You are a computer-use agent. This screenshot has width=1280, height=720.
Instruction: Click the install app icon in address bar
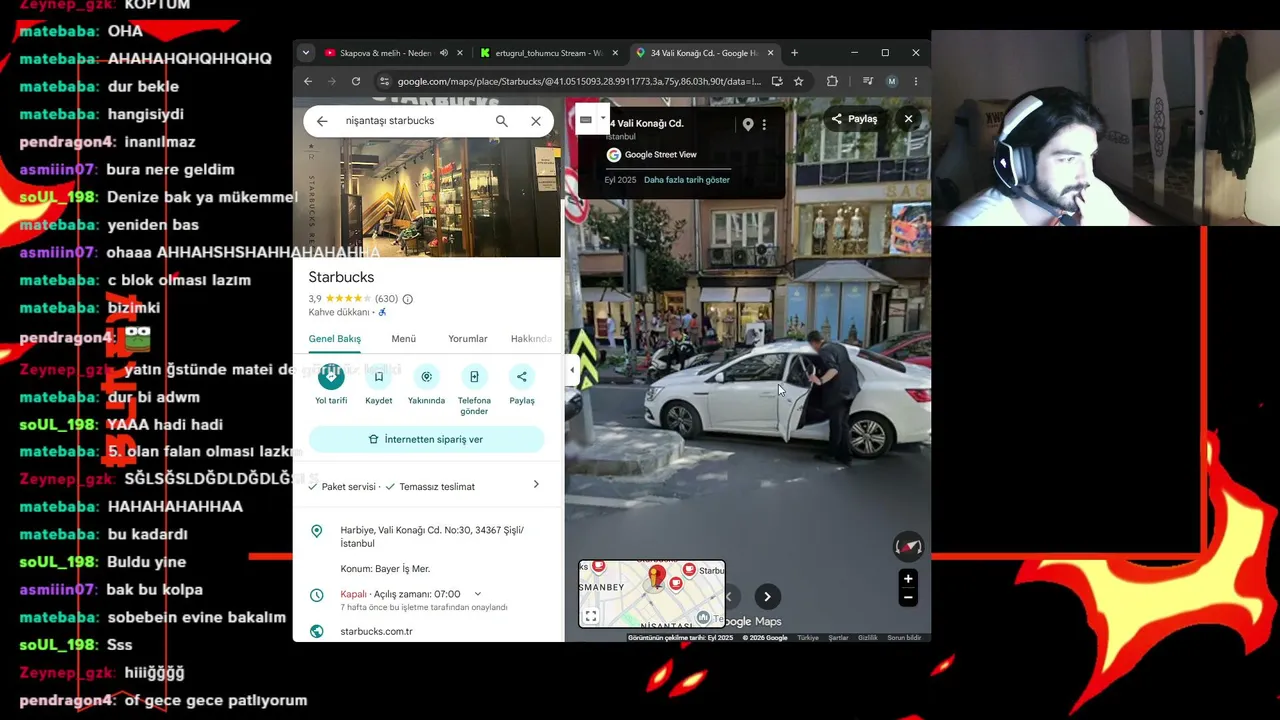click(776, 81)
